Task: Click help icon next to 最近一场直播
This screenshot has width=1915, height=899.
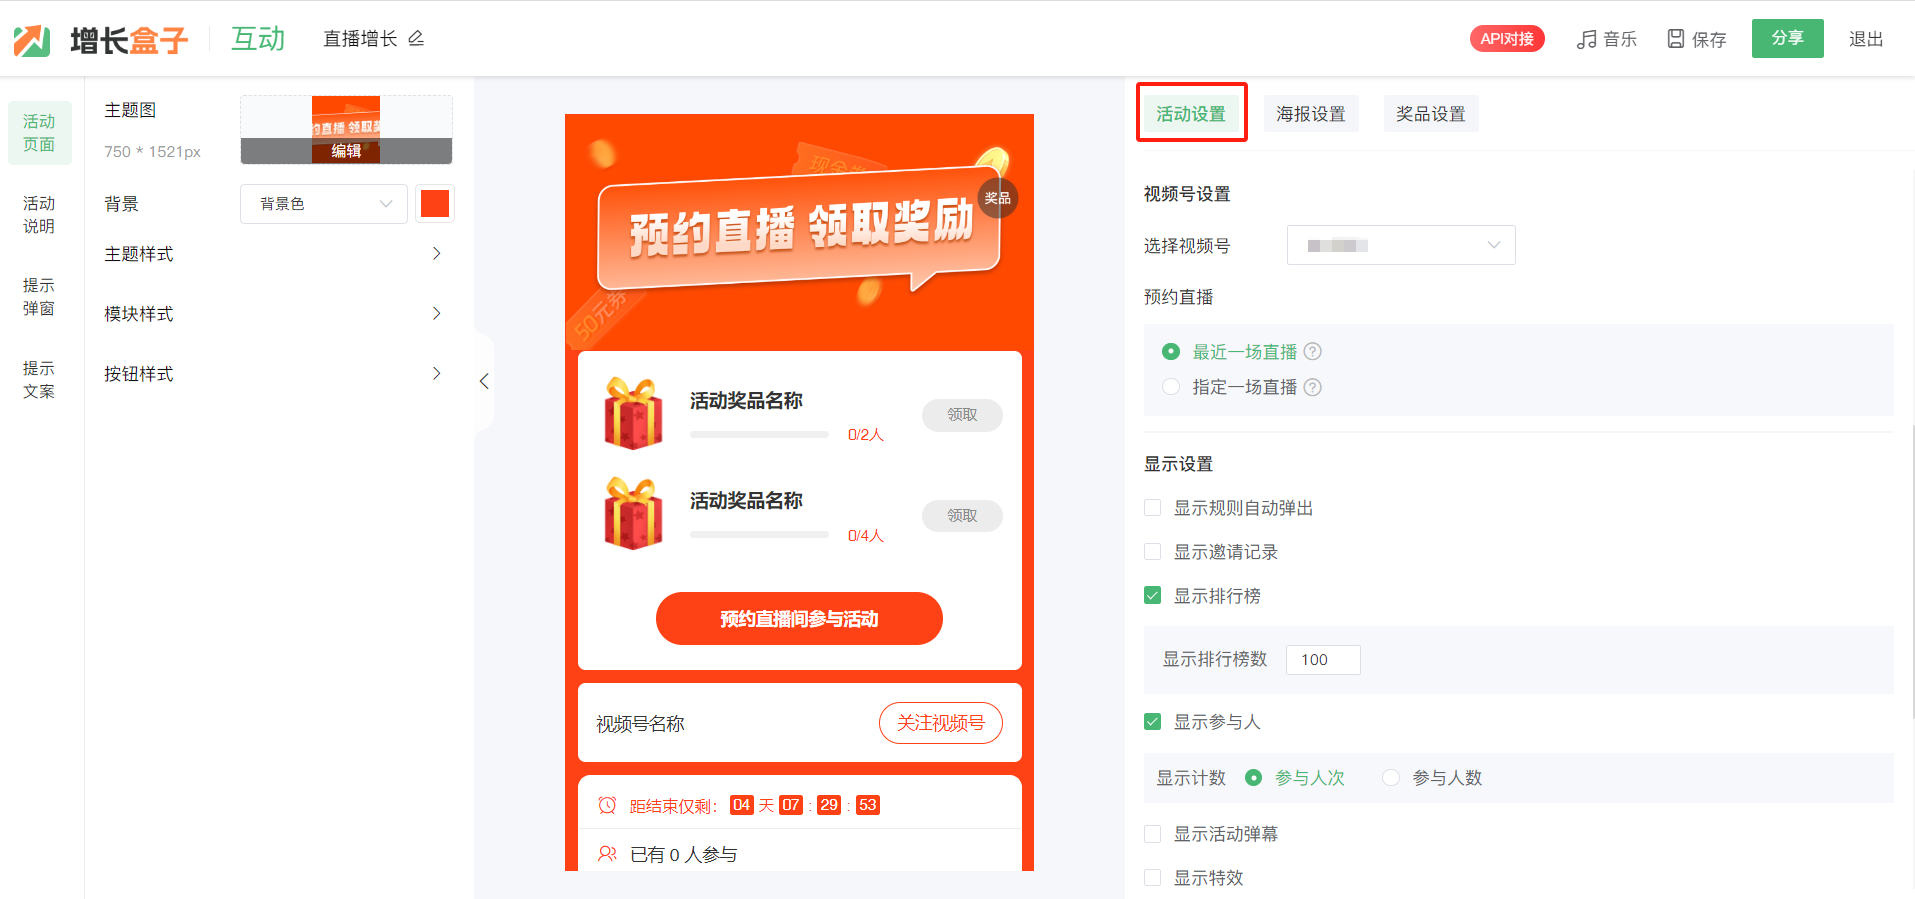Action: coord(1313,352)
